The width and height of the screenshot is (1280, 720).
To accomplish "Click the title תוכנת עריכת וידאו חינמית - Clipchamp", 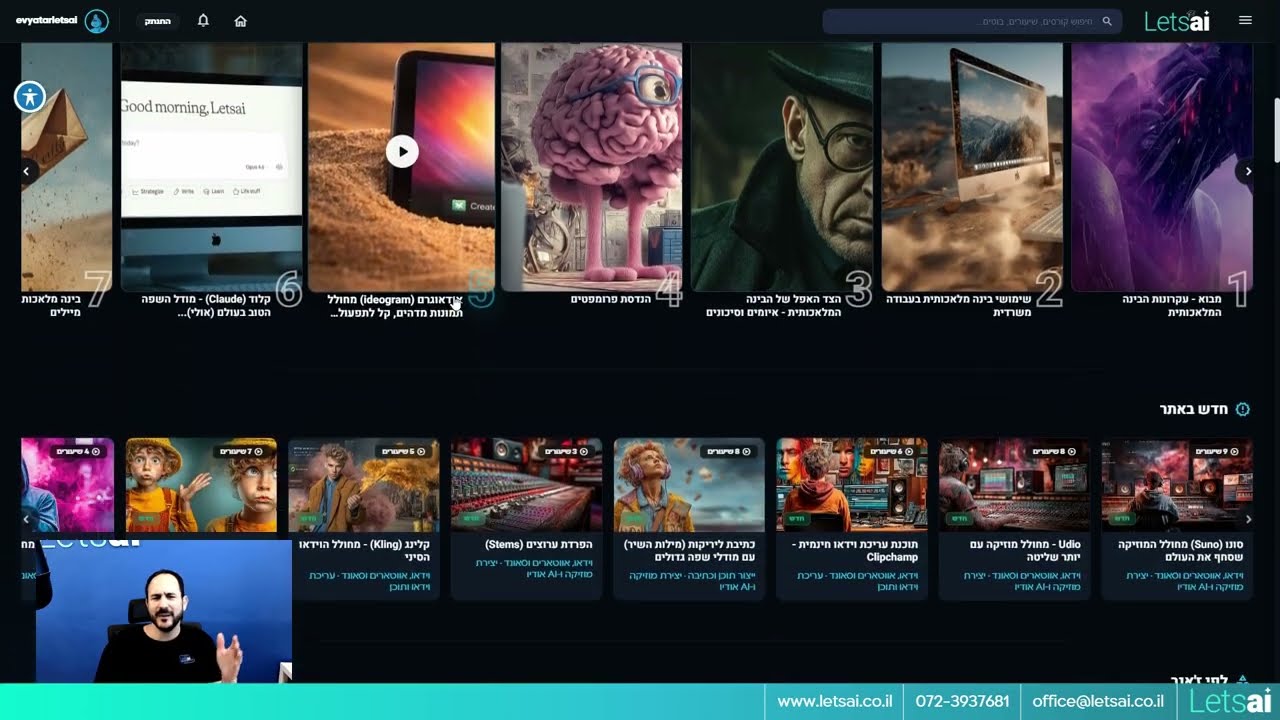I will [855, 551].
